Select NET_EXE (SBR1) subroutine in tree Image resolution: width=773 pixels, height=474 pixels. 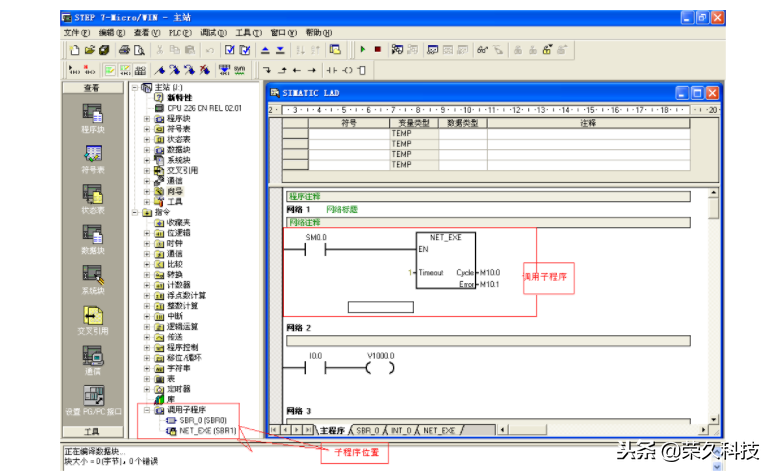(208, 431)
